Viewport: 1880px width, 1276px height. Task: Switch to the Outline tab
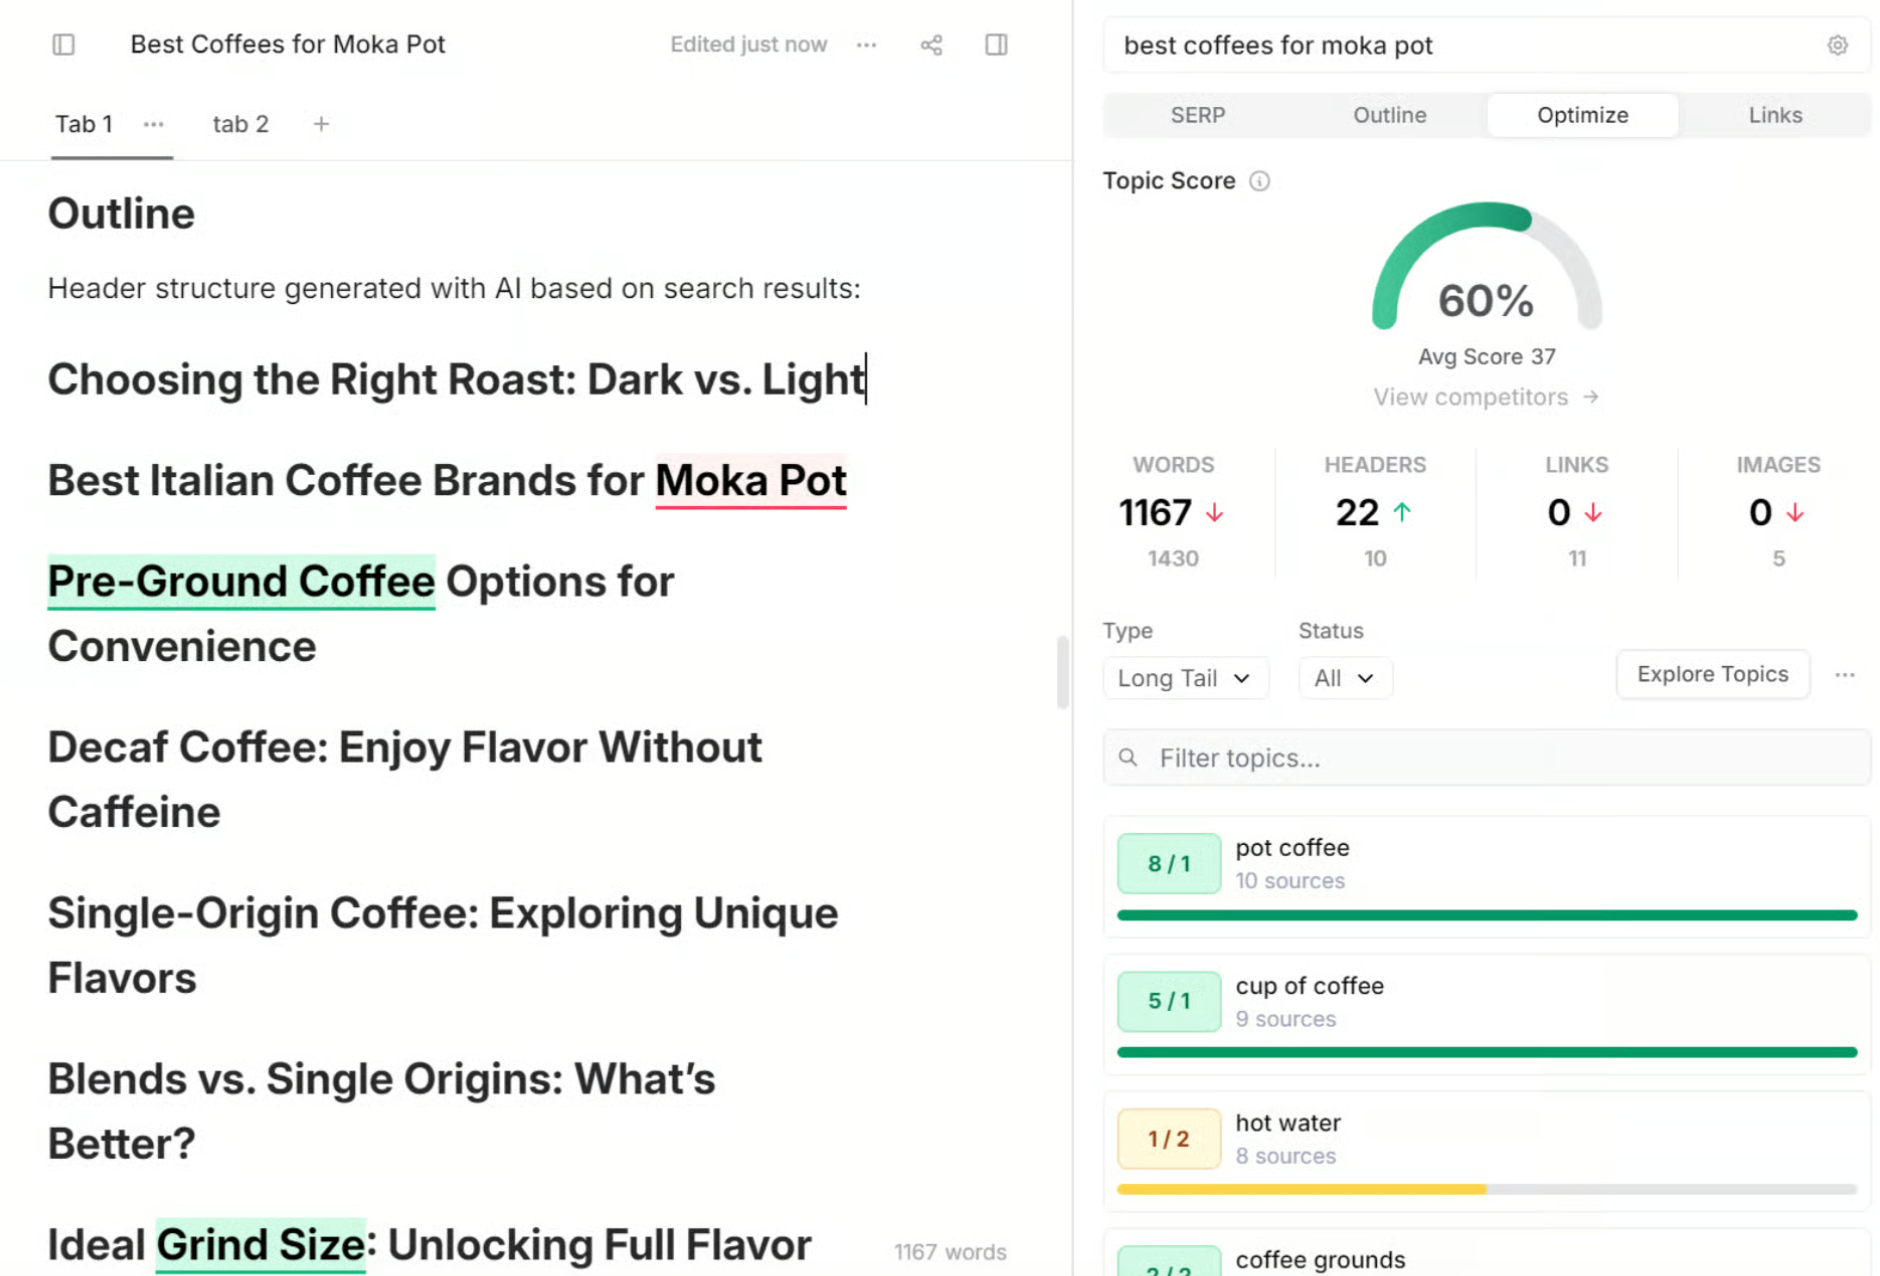coord(1389,115)
